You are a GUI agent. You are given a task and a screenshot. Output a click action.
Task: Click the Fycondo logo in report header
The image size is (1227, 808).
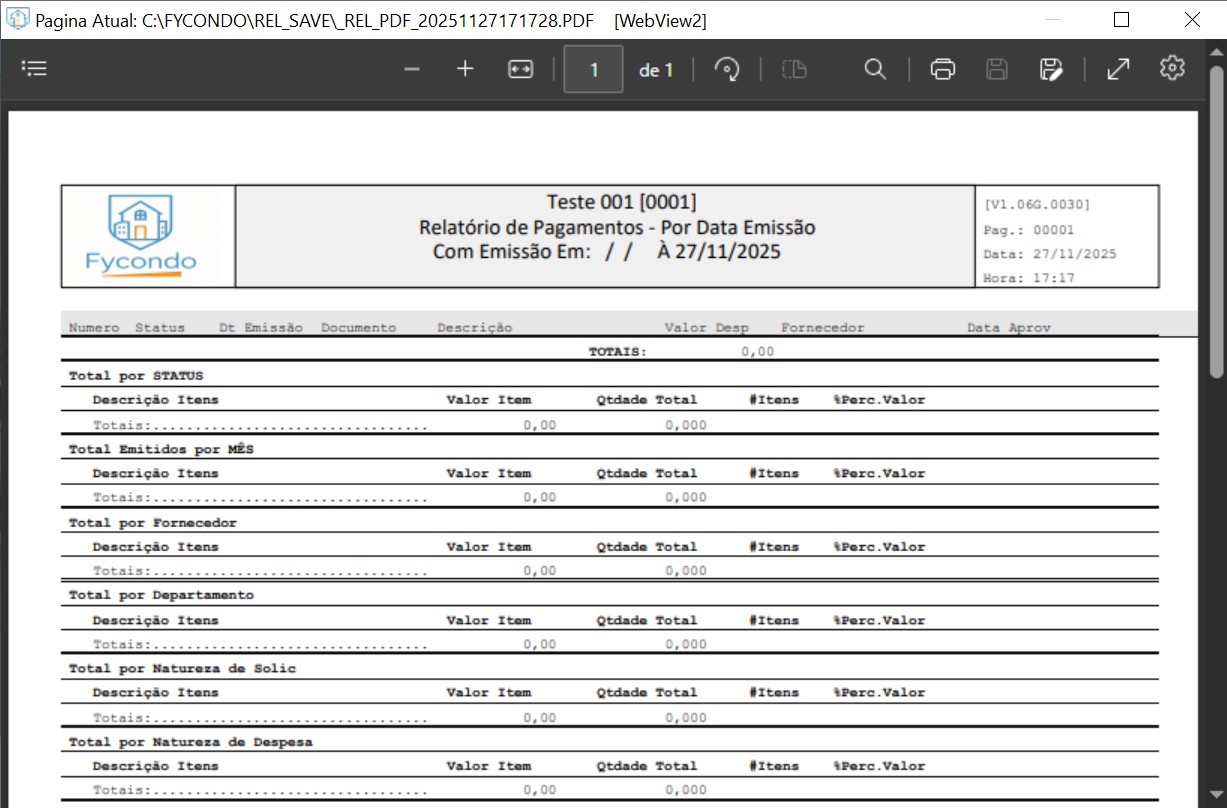point(141,236)
